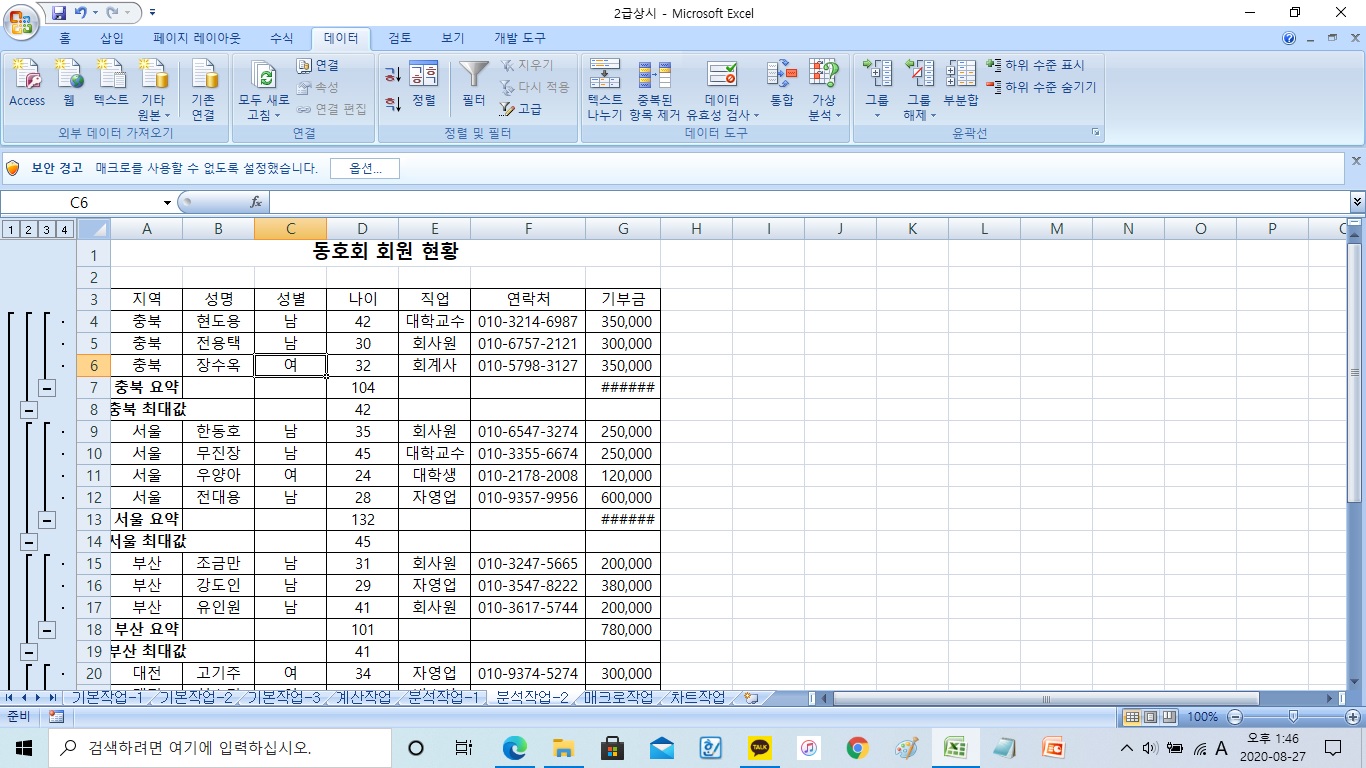
Task: Open the Name Box dropdown arrow
Action: click(167, 203)
